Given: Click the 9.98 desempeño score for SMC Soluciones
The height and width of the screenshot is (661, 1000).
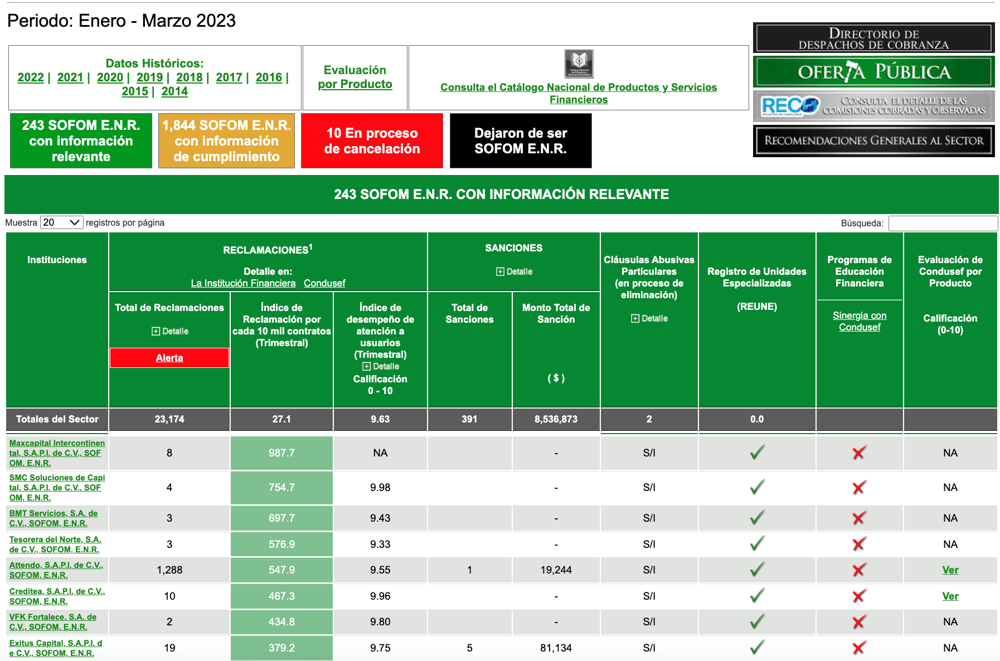Looking at the screenshot, I should coord(380,487).
